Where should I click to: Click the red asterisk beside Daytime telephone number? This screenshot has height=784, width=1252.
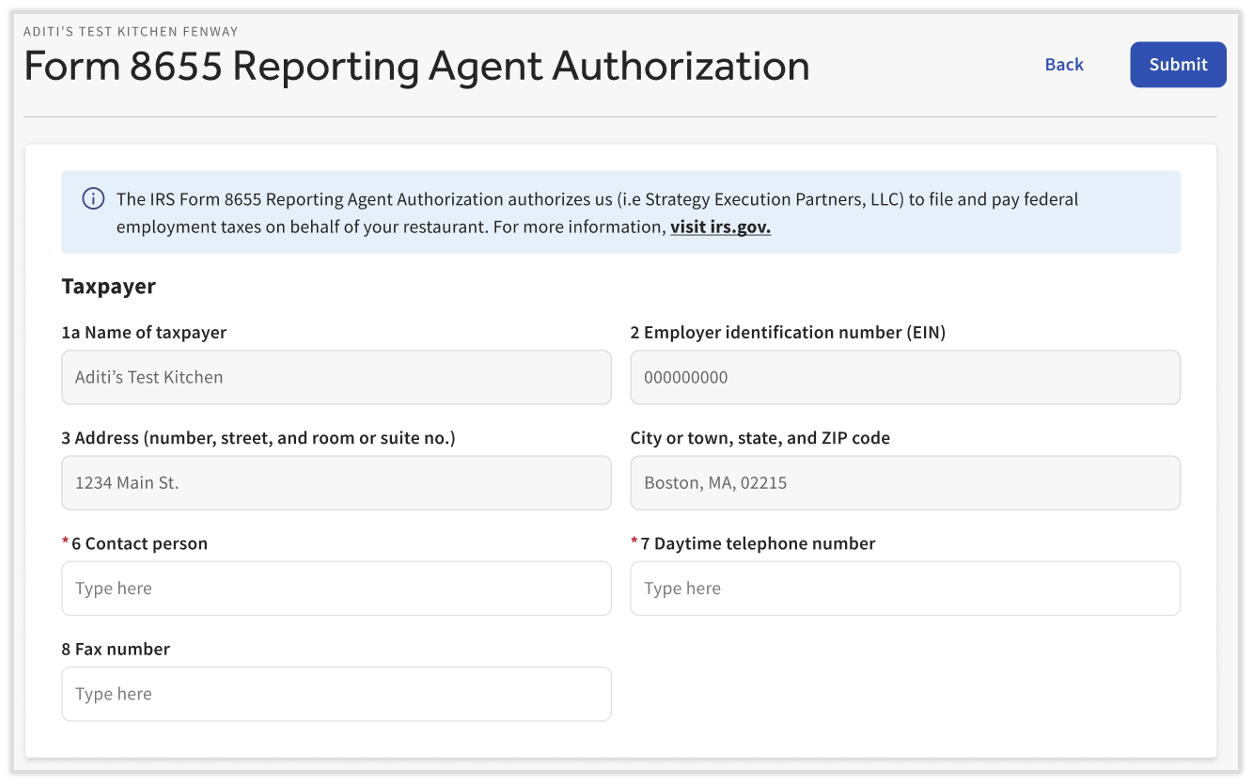(634, 542)
